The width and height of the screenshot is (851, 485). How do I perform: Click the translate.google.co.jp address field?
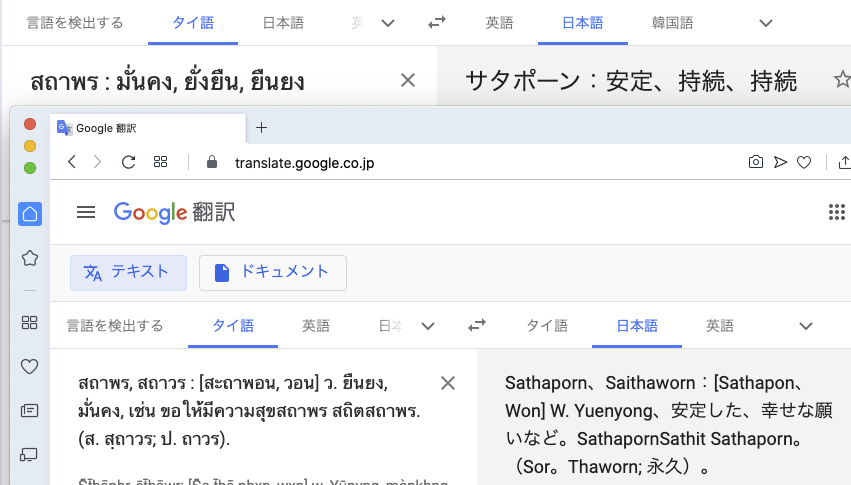(304, 162)
